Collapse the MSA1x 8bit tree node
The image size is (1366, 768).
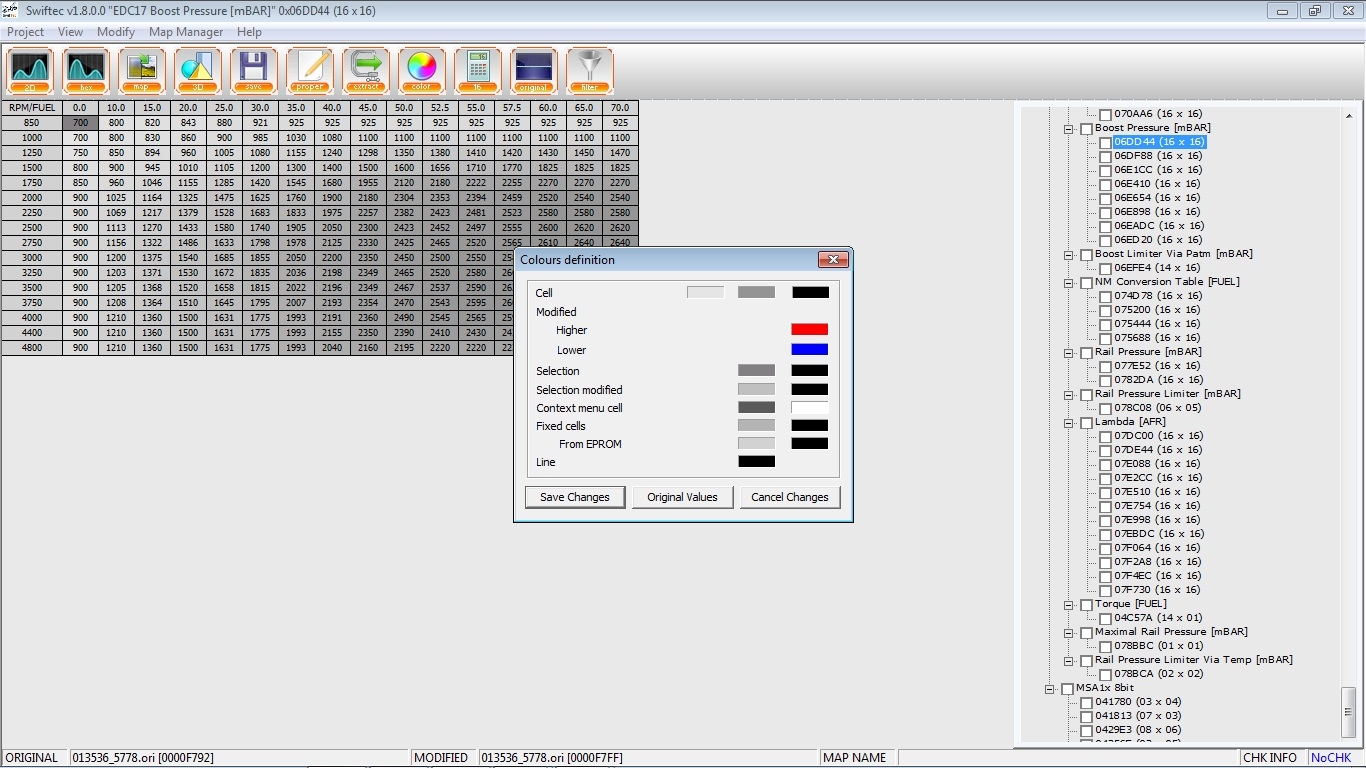click(x=1050, y=689)
